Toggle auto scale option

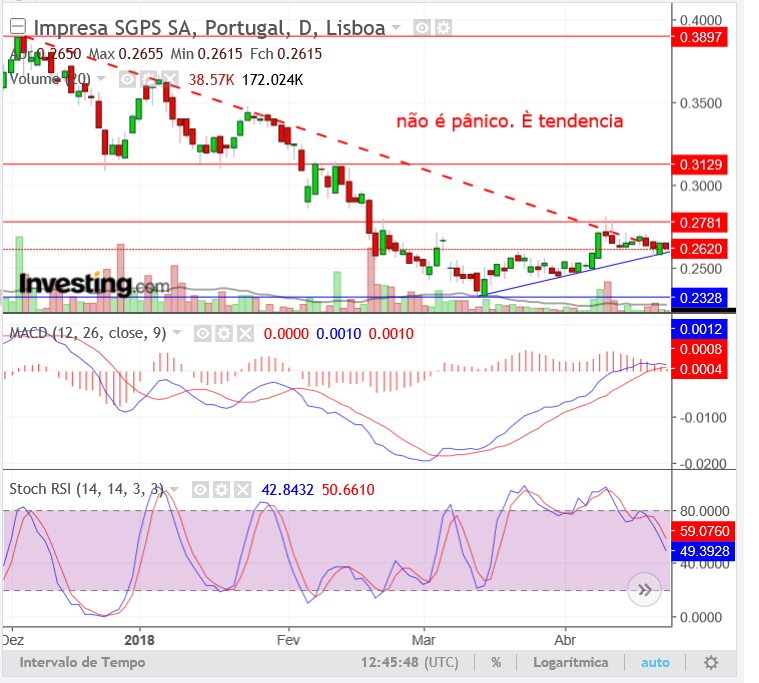click(x=655, y=662)
